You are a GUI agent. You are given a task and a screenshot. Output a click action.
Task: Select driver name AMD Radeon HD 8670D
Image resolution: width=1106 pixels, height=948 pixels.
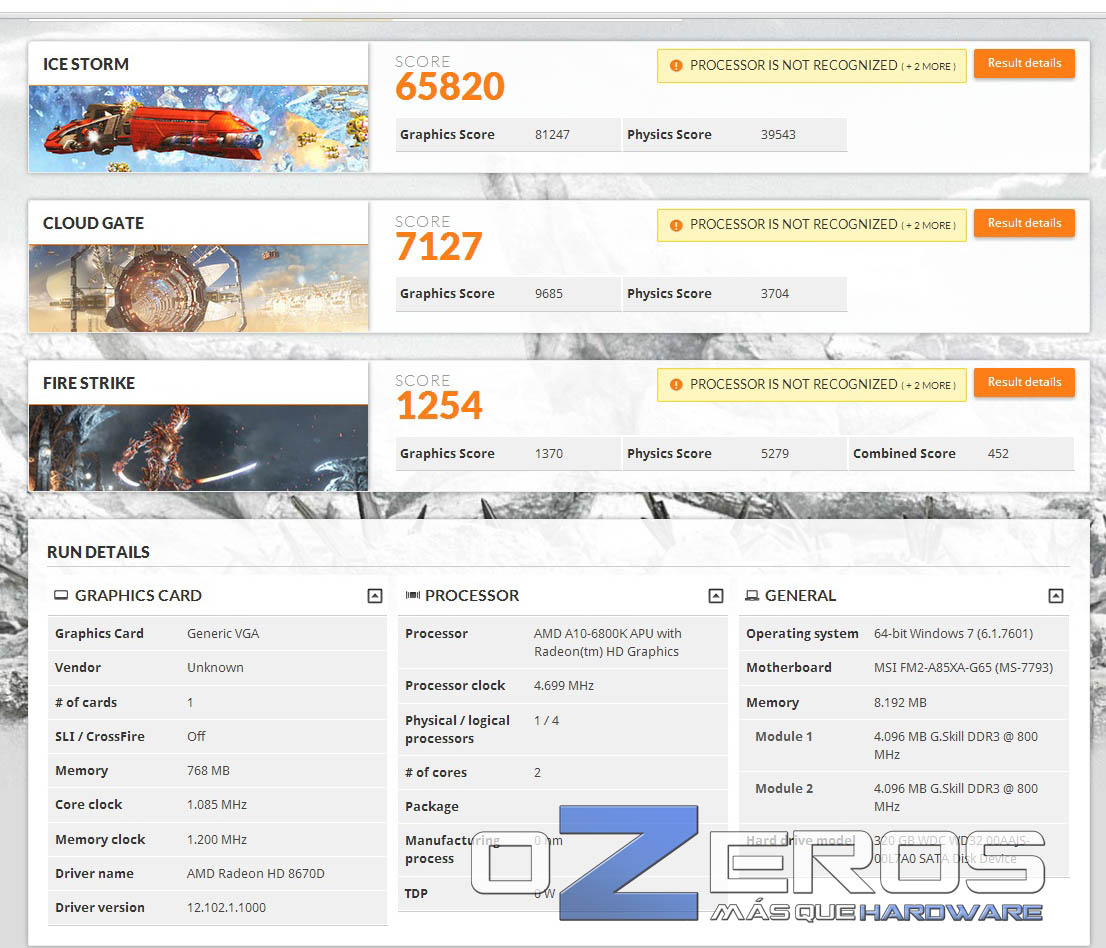[x=255, y=873]
